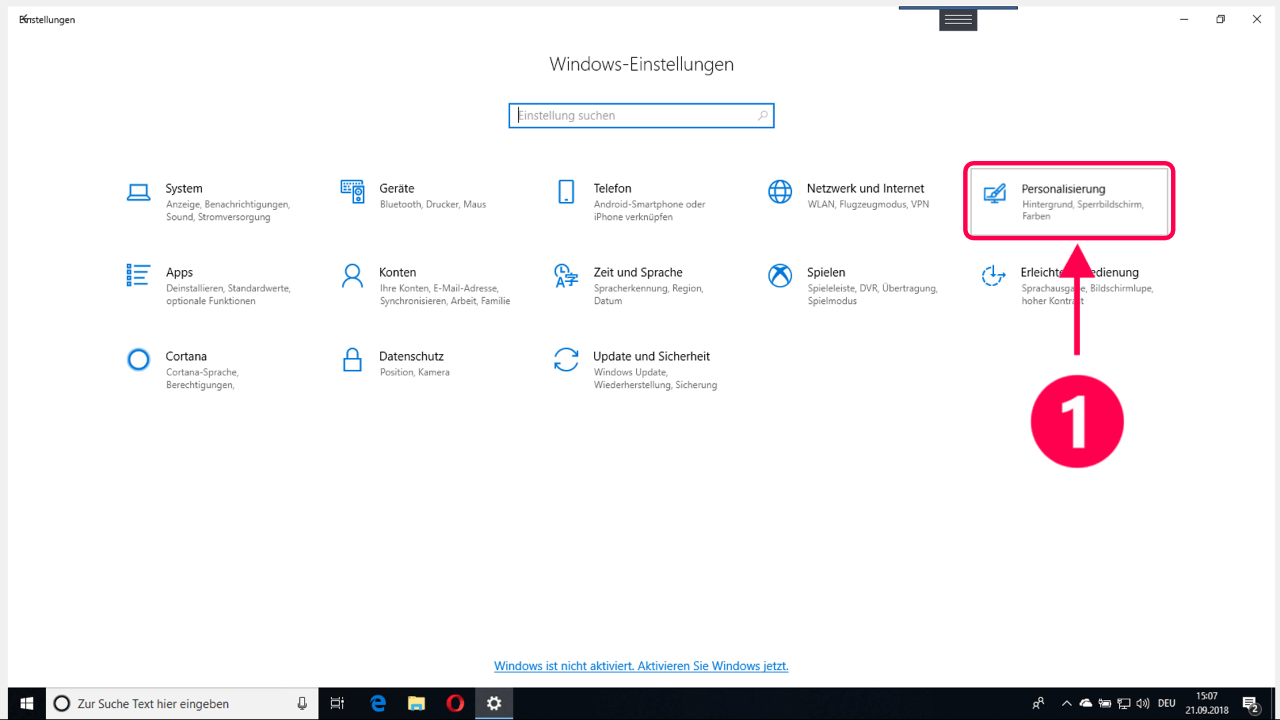The image size is (1280, 720).
Task: Launch Microsoft Edge from the taskbar
Action: (x=378, y=704)
